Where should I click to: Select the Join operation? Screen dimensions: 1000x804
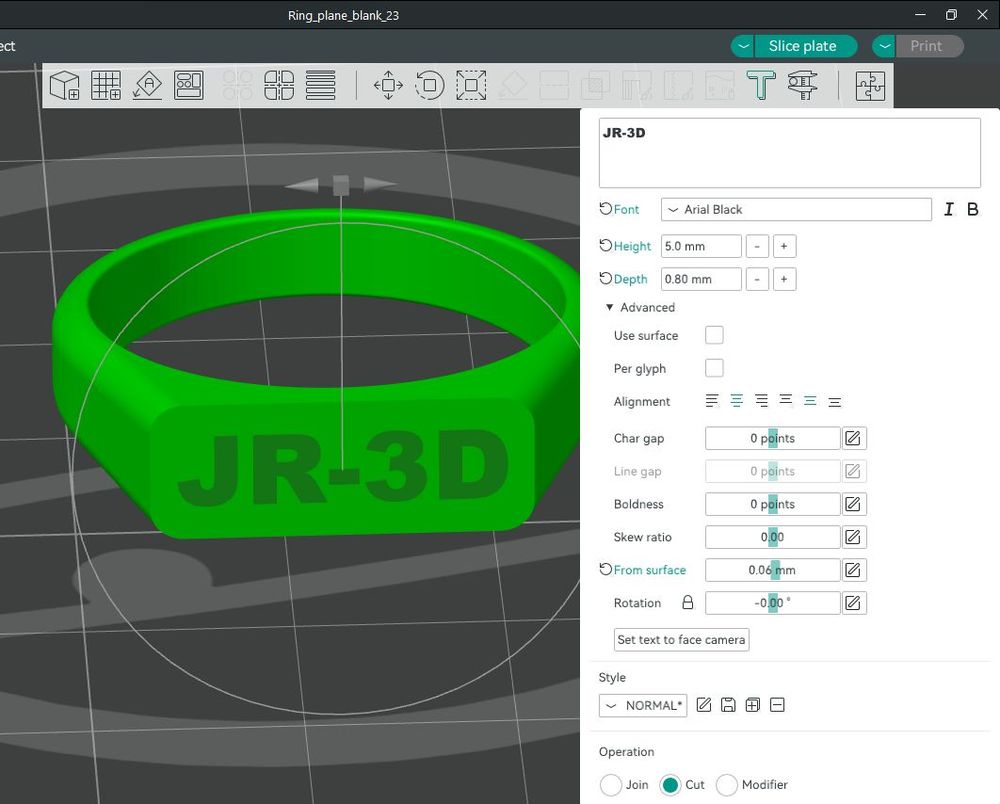[610, 785]
